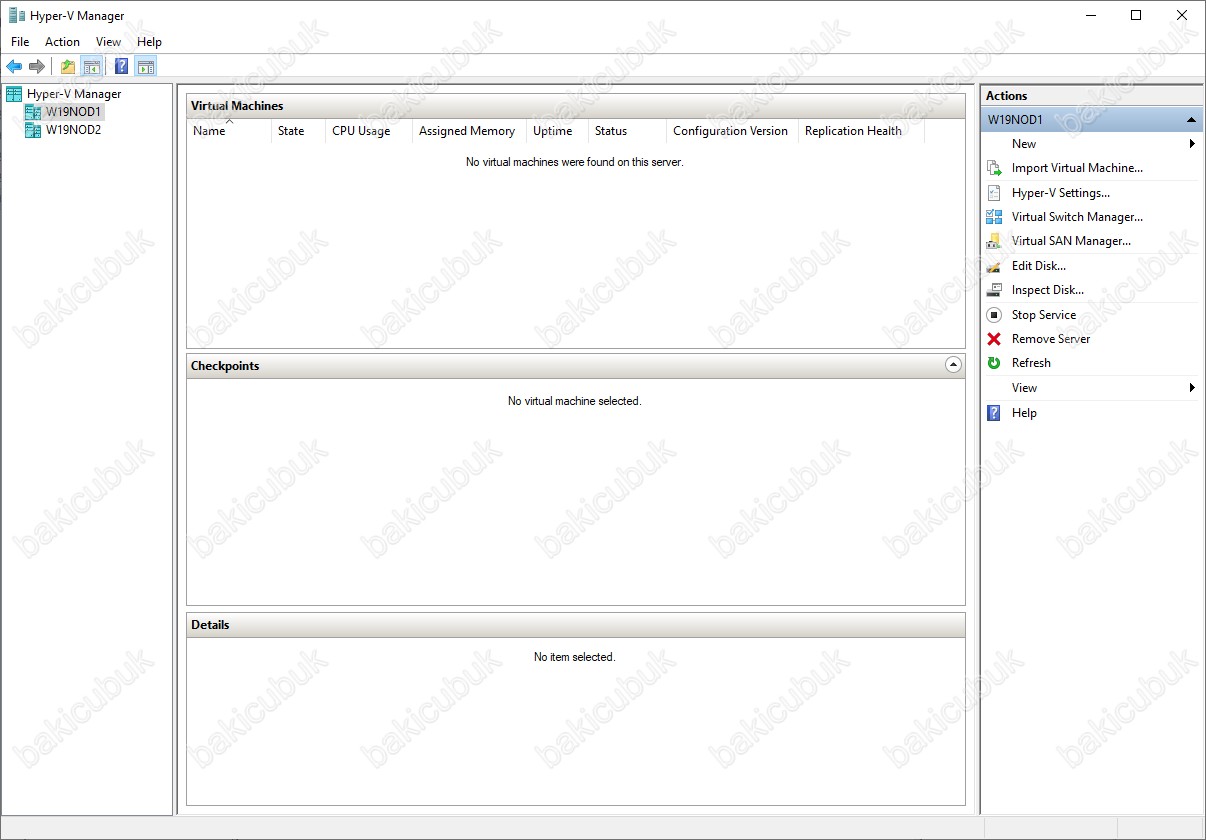Image resolution: width=1206 pixels, height=840 pixels.
Task: Click the Help question mark icon in Actions
Action: click(994, 413)
